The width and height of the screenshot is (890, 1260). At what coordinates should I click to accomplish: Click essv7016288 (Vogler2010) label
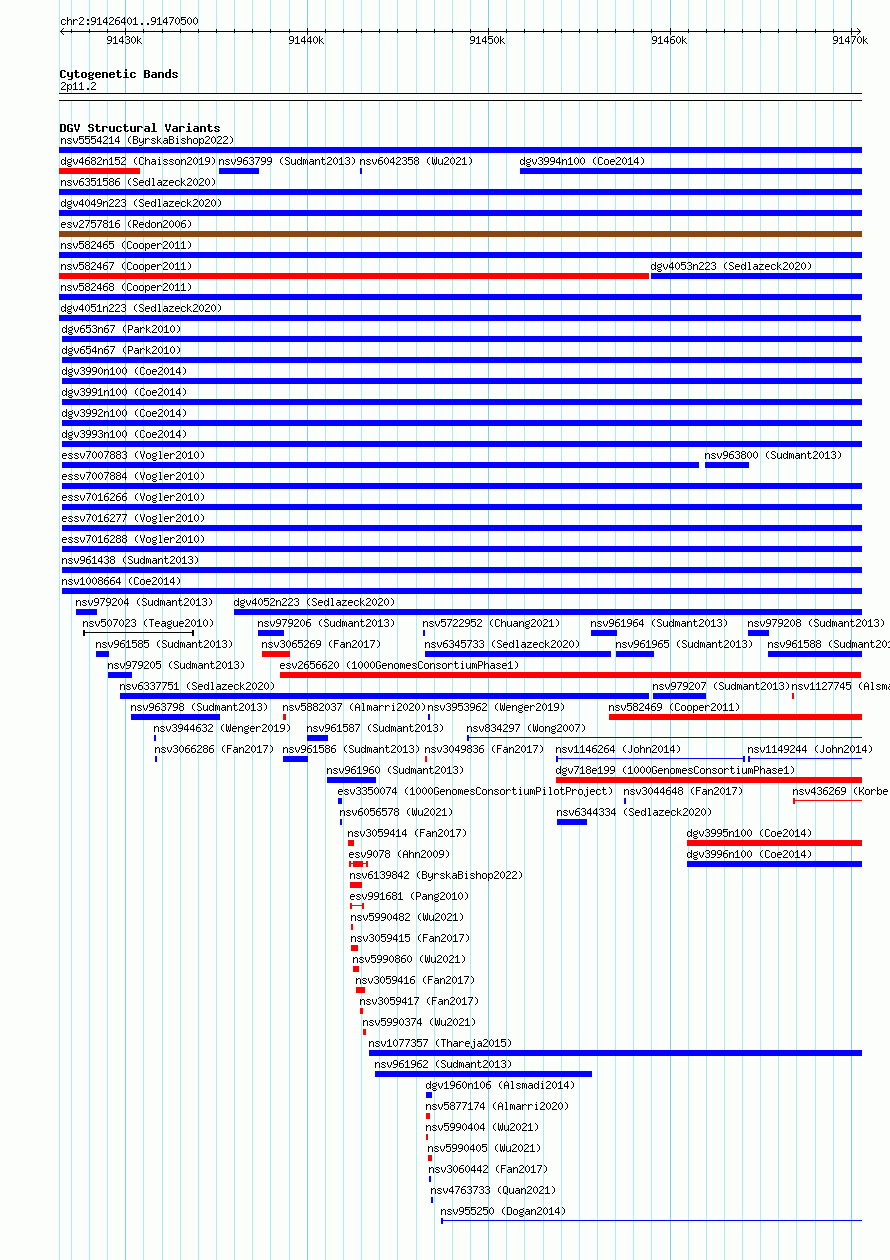(x=133, y=539)
